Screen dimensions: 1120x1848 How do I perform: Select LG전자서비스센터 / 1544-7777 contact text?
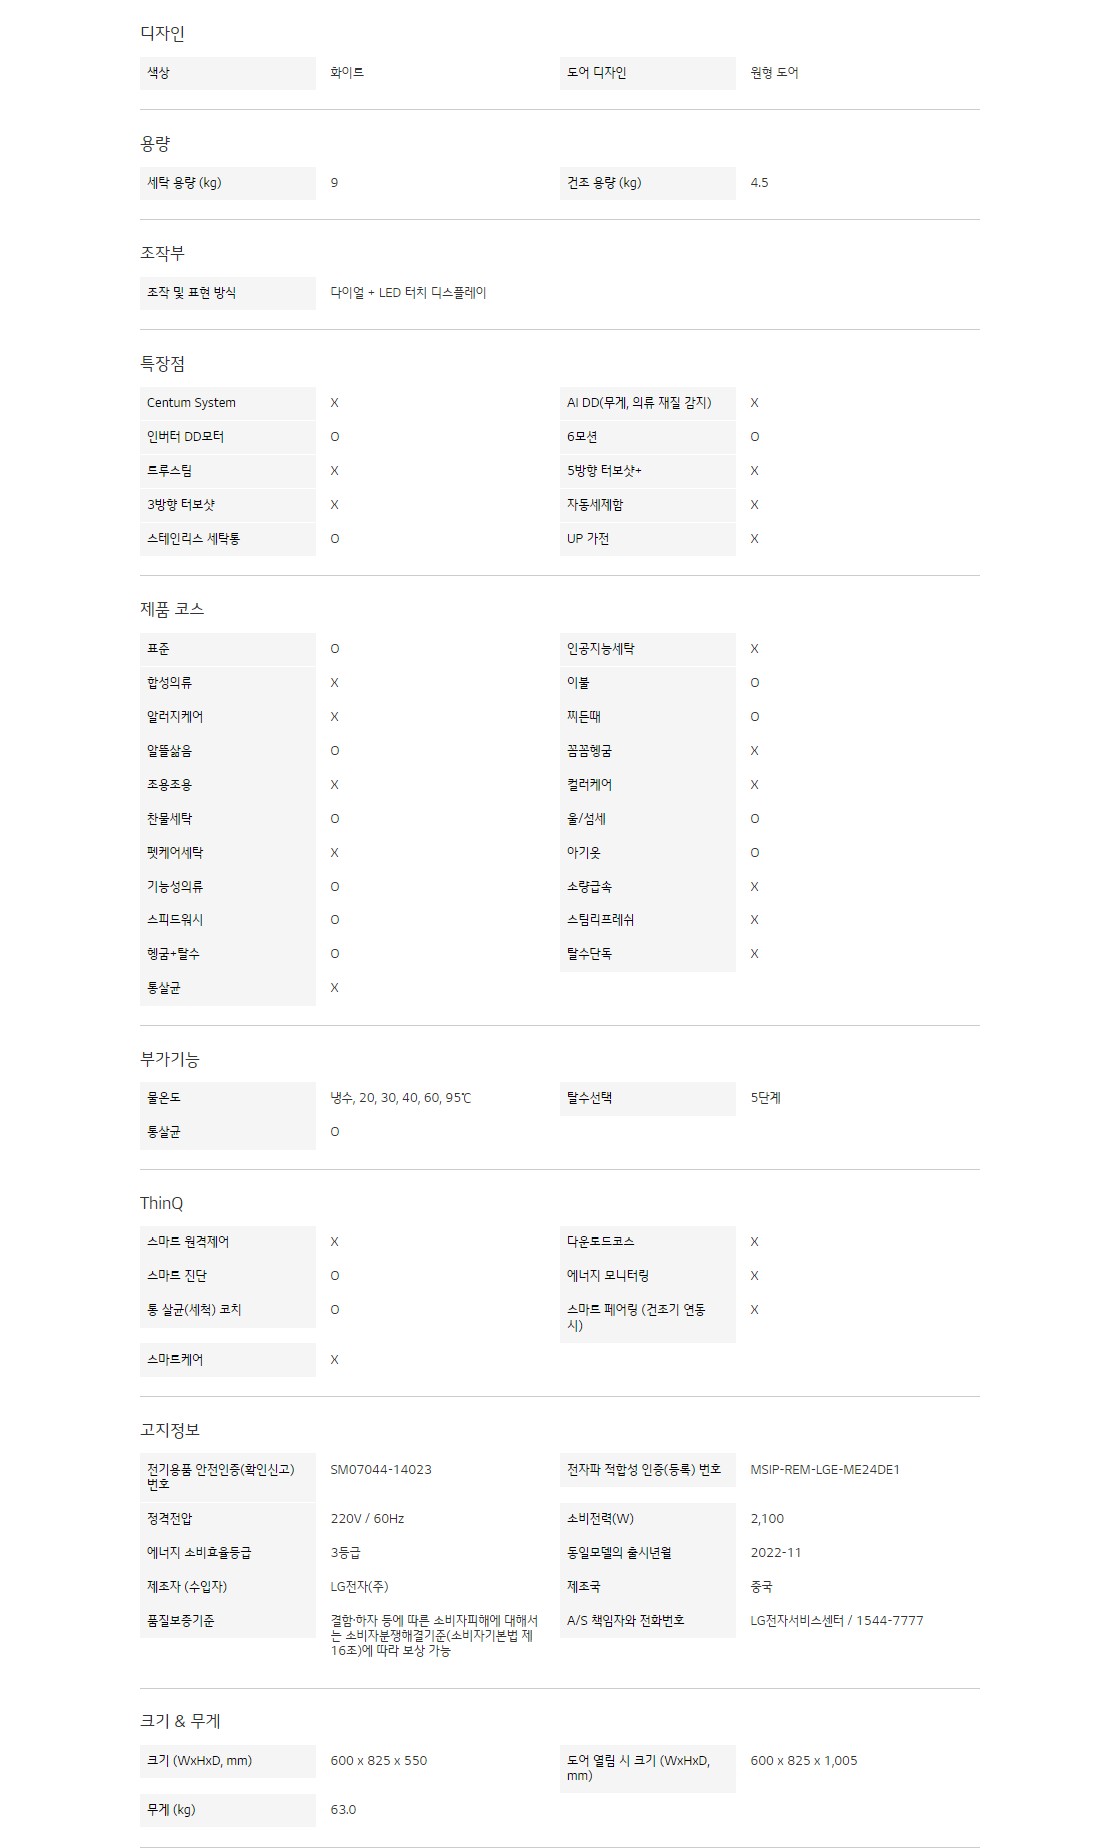click(837, 1621)
